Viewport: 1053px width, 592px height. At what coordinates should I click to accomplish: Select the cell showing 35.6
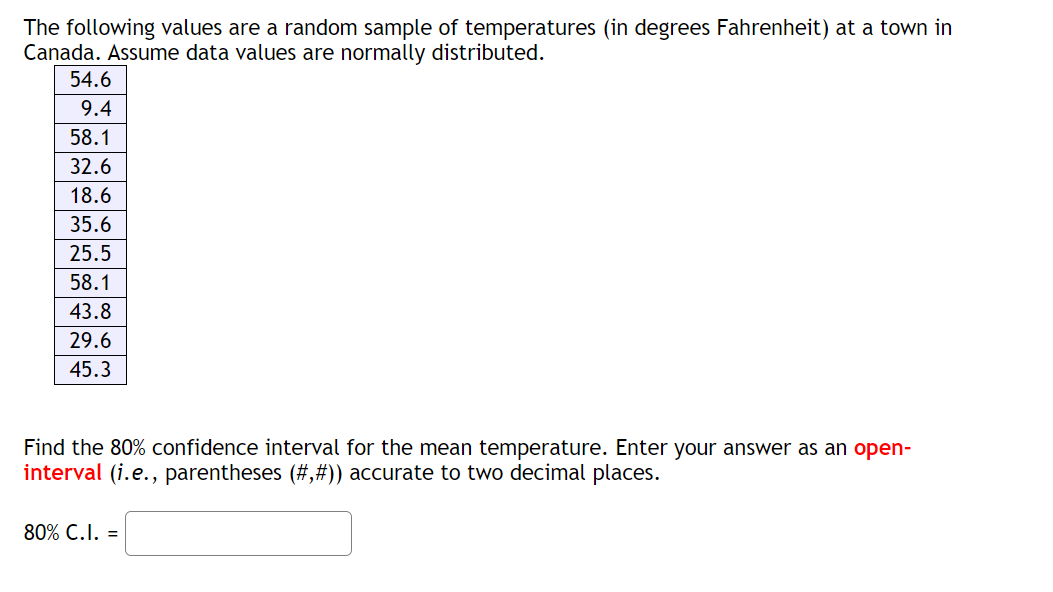(x=89, y=225)
